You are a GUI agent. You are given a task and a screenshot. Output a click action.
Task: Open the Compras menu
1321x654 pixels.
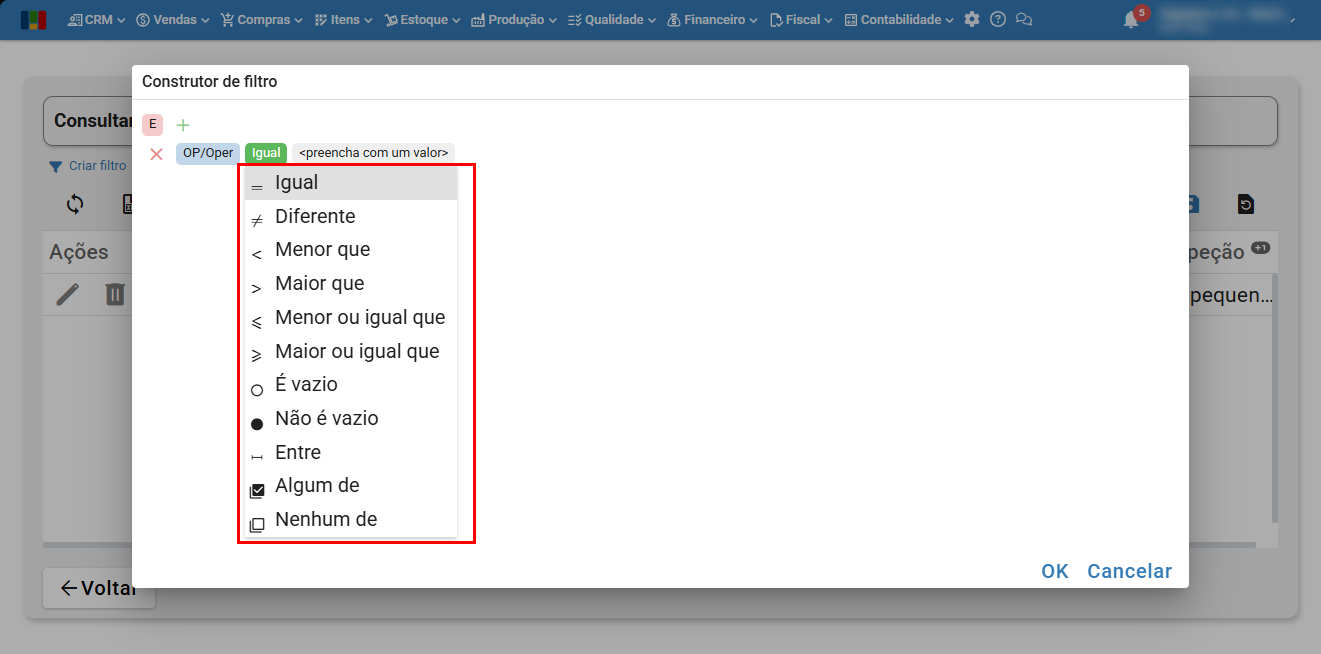click(262, 20)
